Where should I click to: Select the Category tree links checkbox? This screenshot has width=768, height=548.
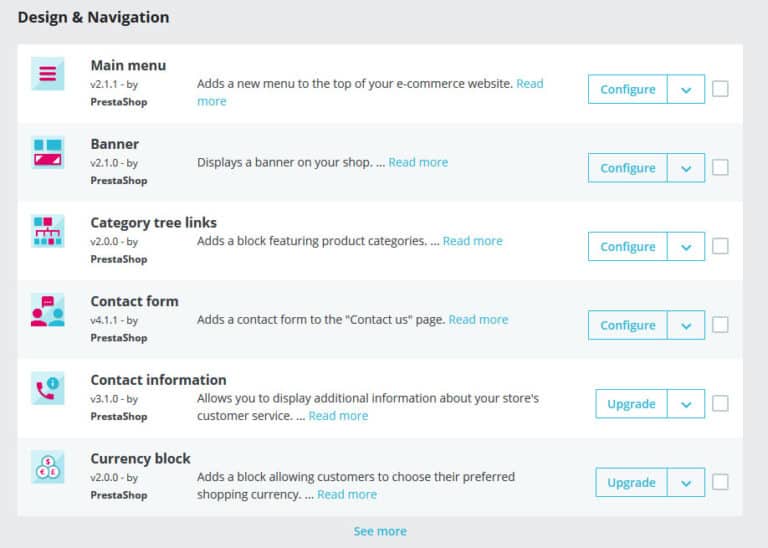click(x=720, y=246)
